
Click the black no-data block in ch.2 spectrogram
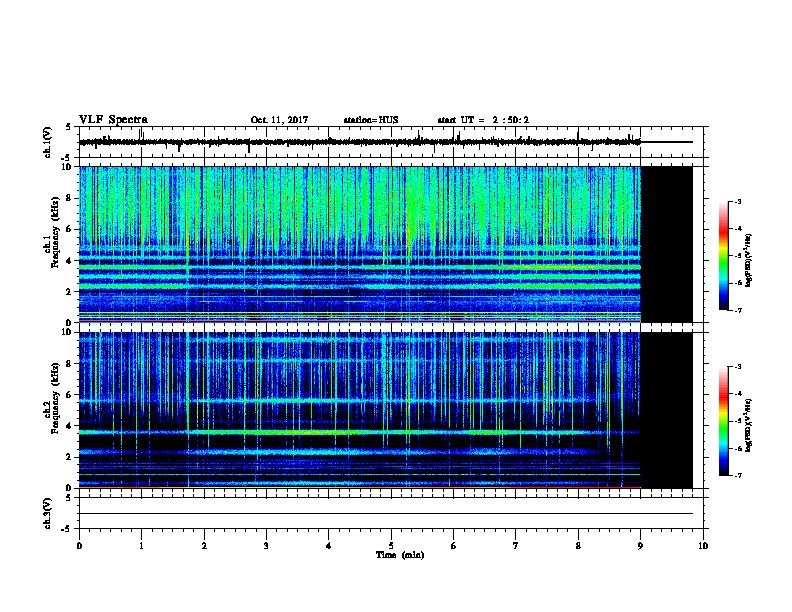667,410
